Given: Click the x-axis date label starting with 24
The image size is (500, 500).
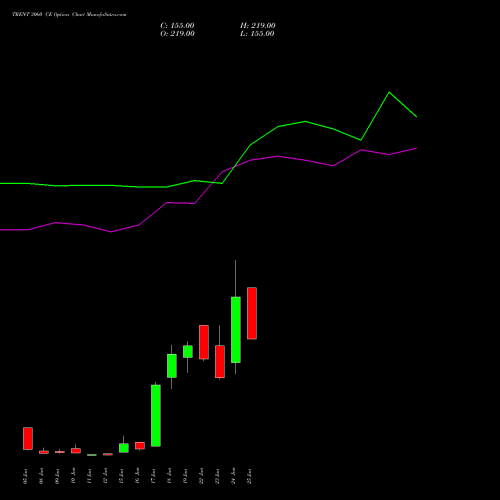Looking at the screenshot, I should coord(234,476).
